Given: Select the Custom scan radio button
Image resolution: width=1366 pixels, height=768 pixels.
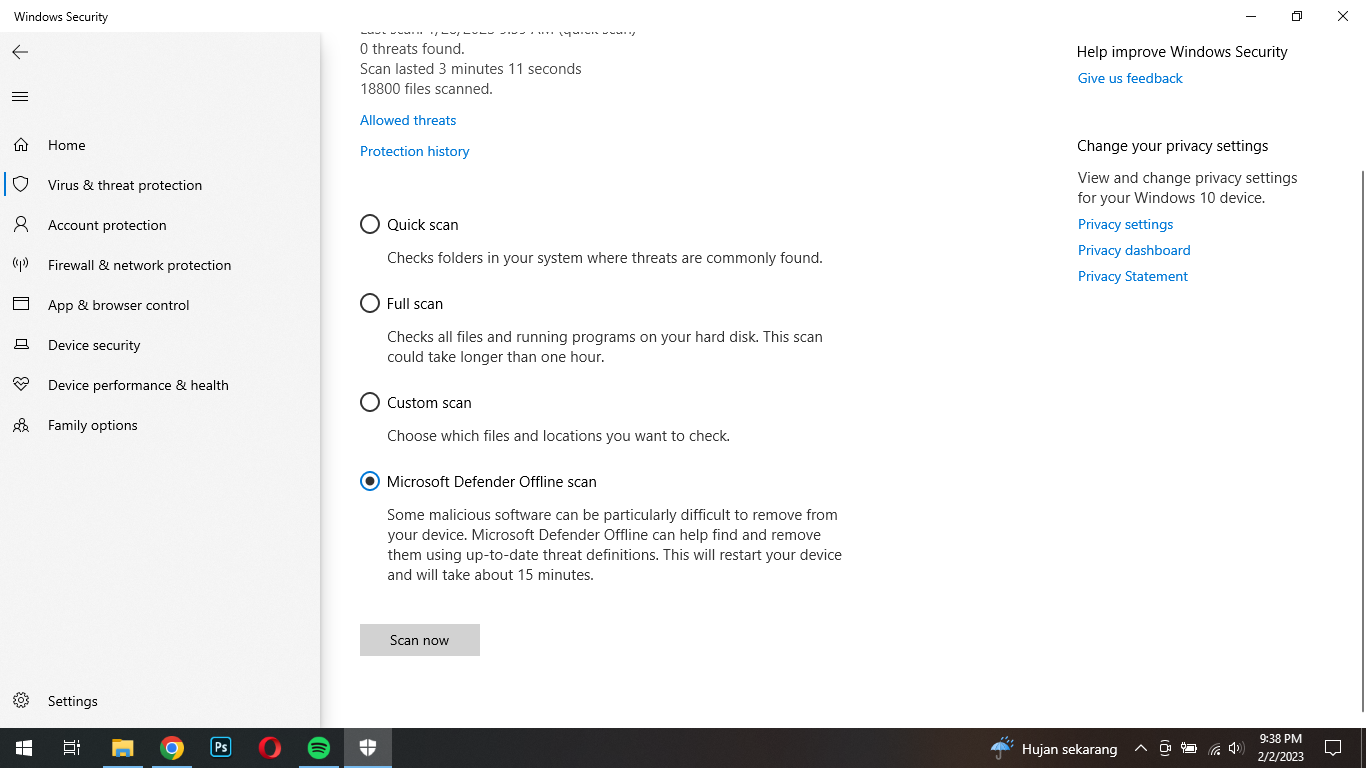Looking at the screenshot, I should [x=370, y=402].
